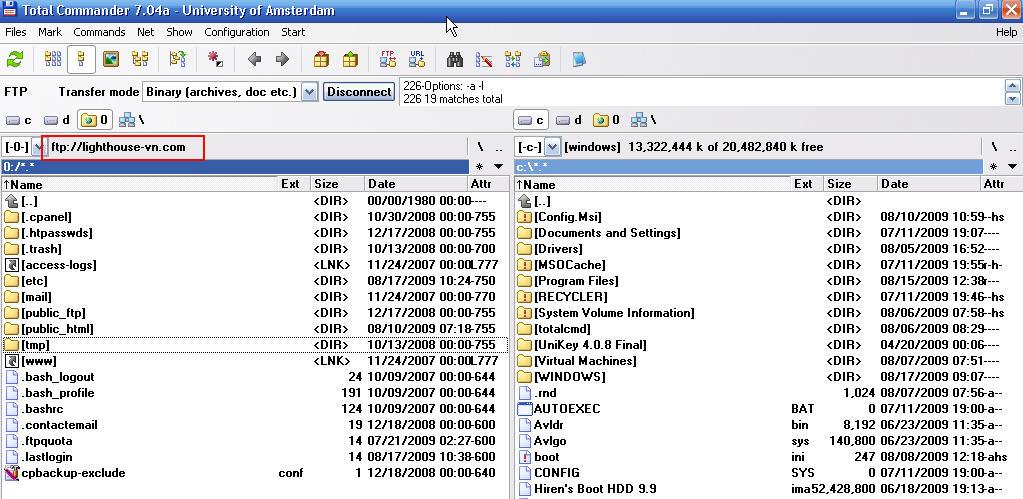
Task: Click the Reread source refresh icon
Action: 14,60
